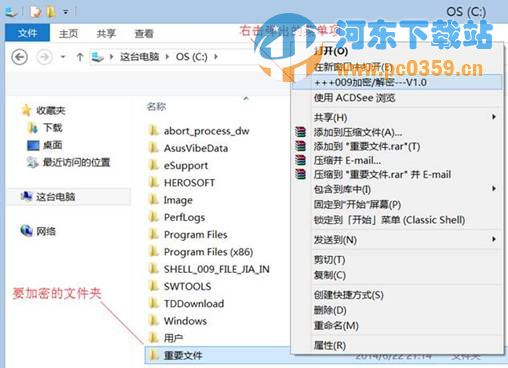The height and width of the screenshot is (368, 508).
Task: Click WinRAR icon beside 压缩并 E-mail
Action: pos(300,160)
